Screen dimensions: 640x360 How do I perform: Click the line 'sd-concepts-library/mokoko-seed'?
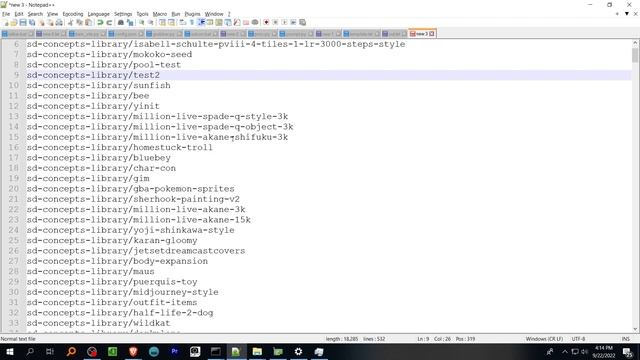pos(109,54)
